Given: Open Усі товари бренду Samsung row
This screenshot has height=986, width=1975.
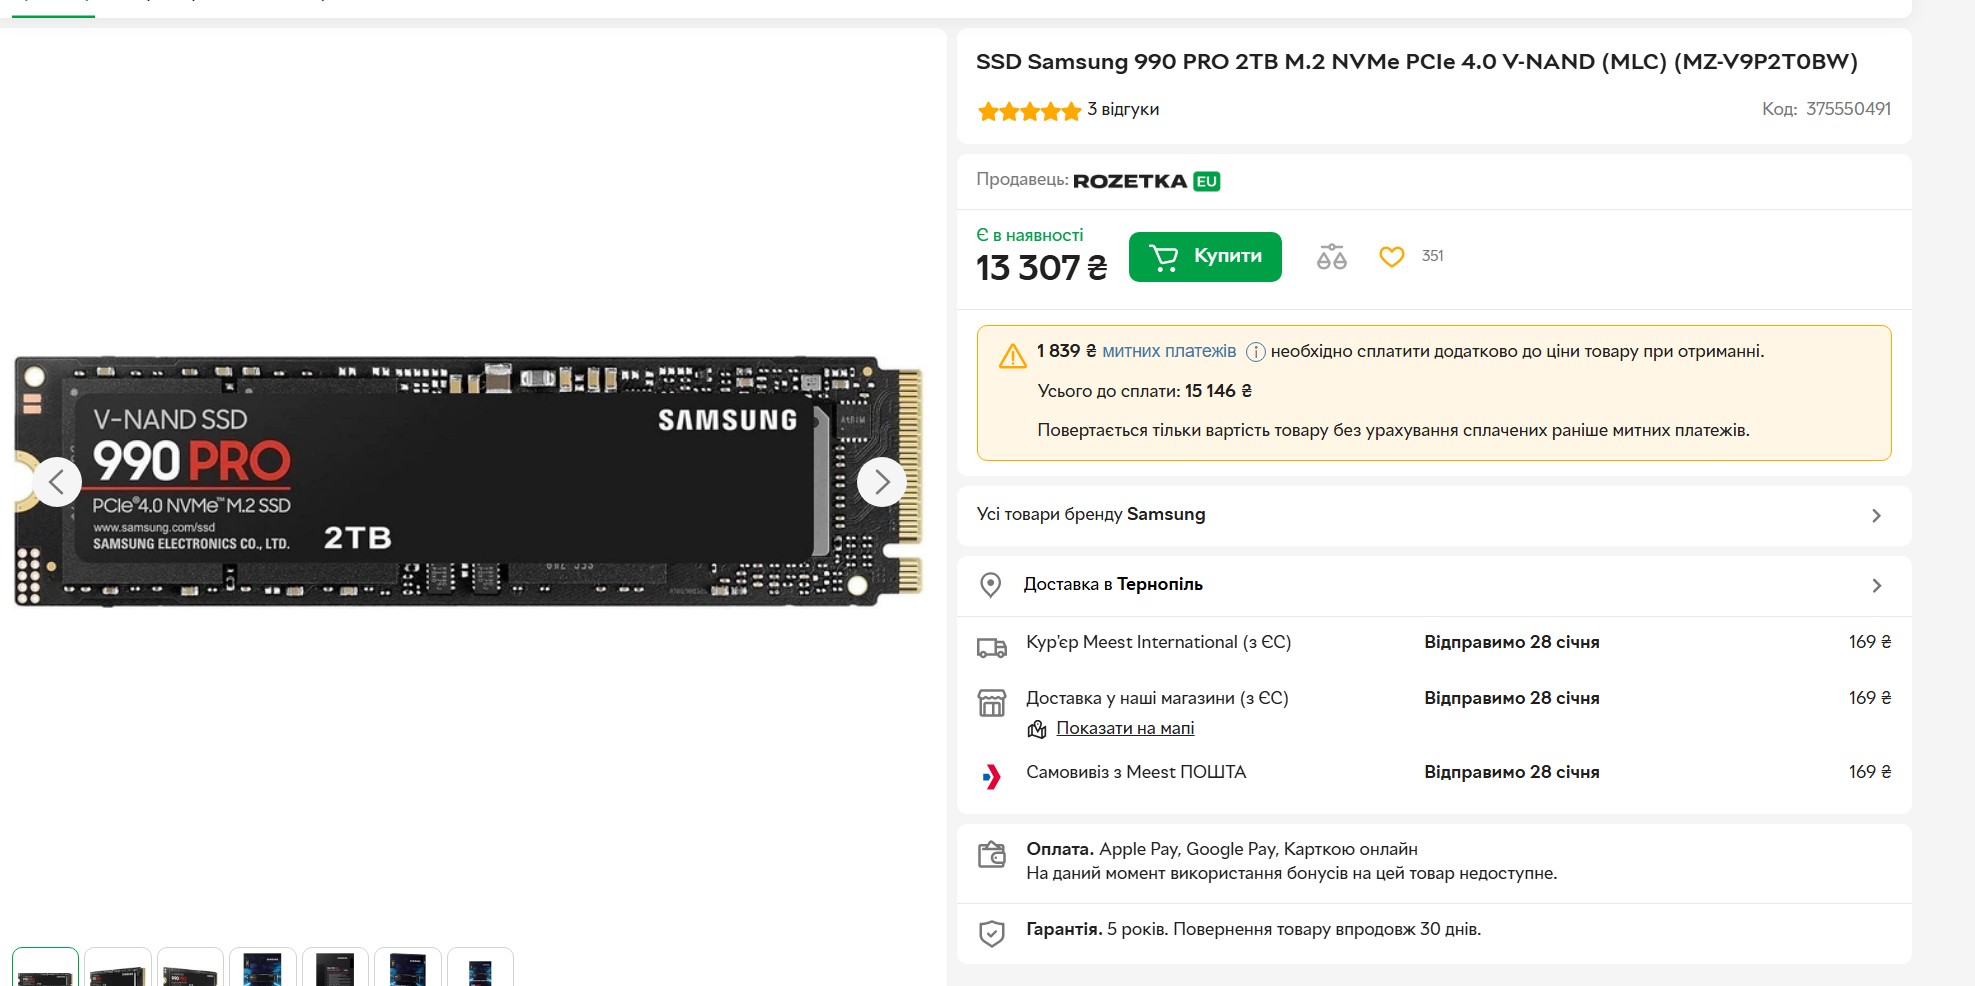Looking at the screenshot, I should pyautogui.click(x=1434, y=515).
